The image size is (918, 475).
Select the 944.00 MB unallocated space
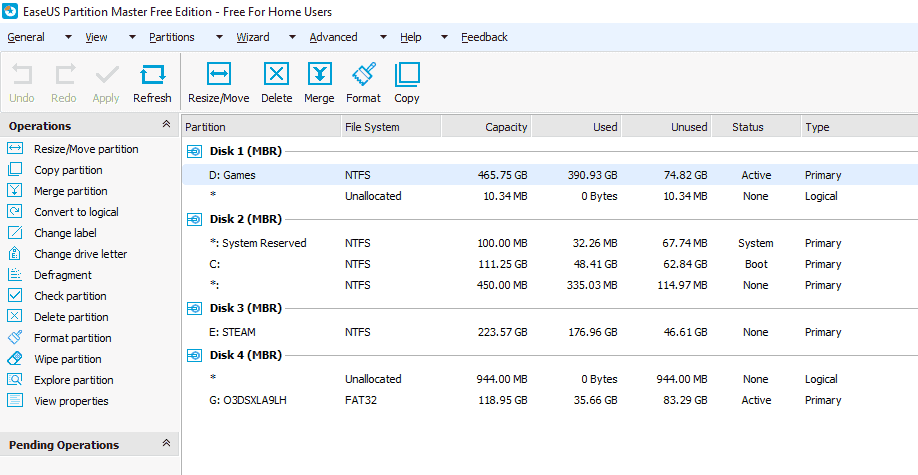point(550,379)
